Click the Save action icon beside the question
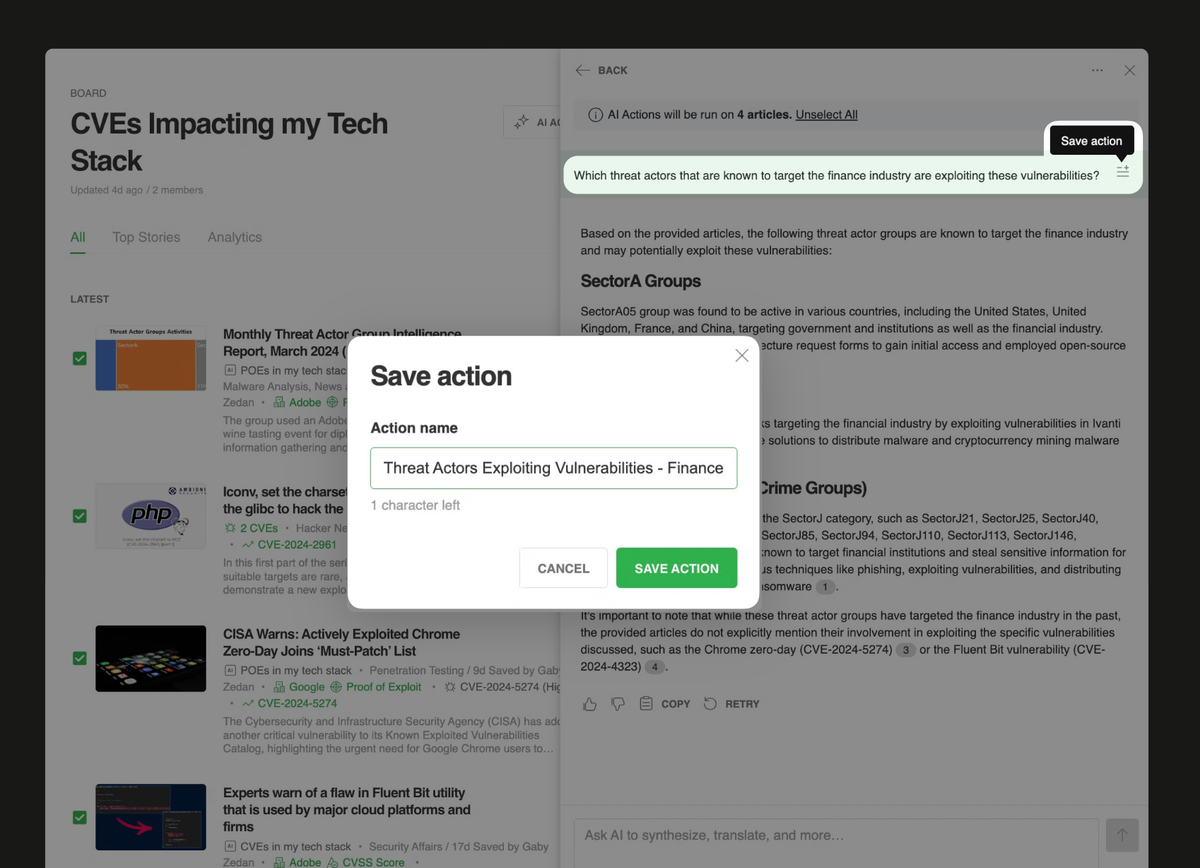Image resolution: width=1200 pixels, height=868 pixels. tap(1122, 171)
